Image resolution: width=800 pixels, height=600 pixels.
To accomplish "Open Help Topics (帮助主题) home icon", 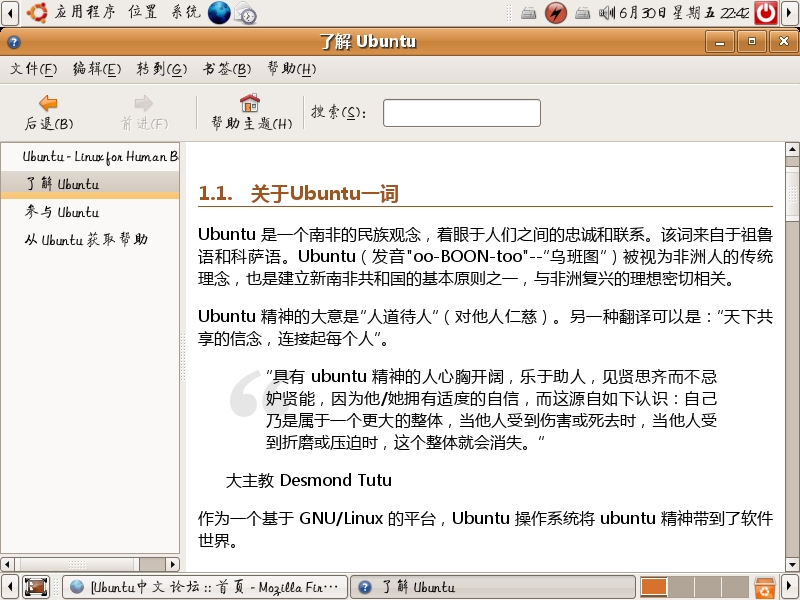I will (x=250, y=103).
